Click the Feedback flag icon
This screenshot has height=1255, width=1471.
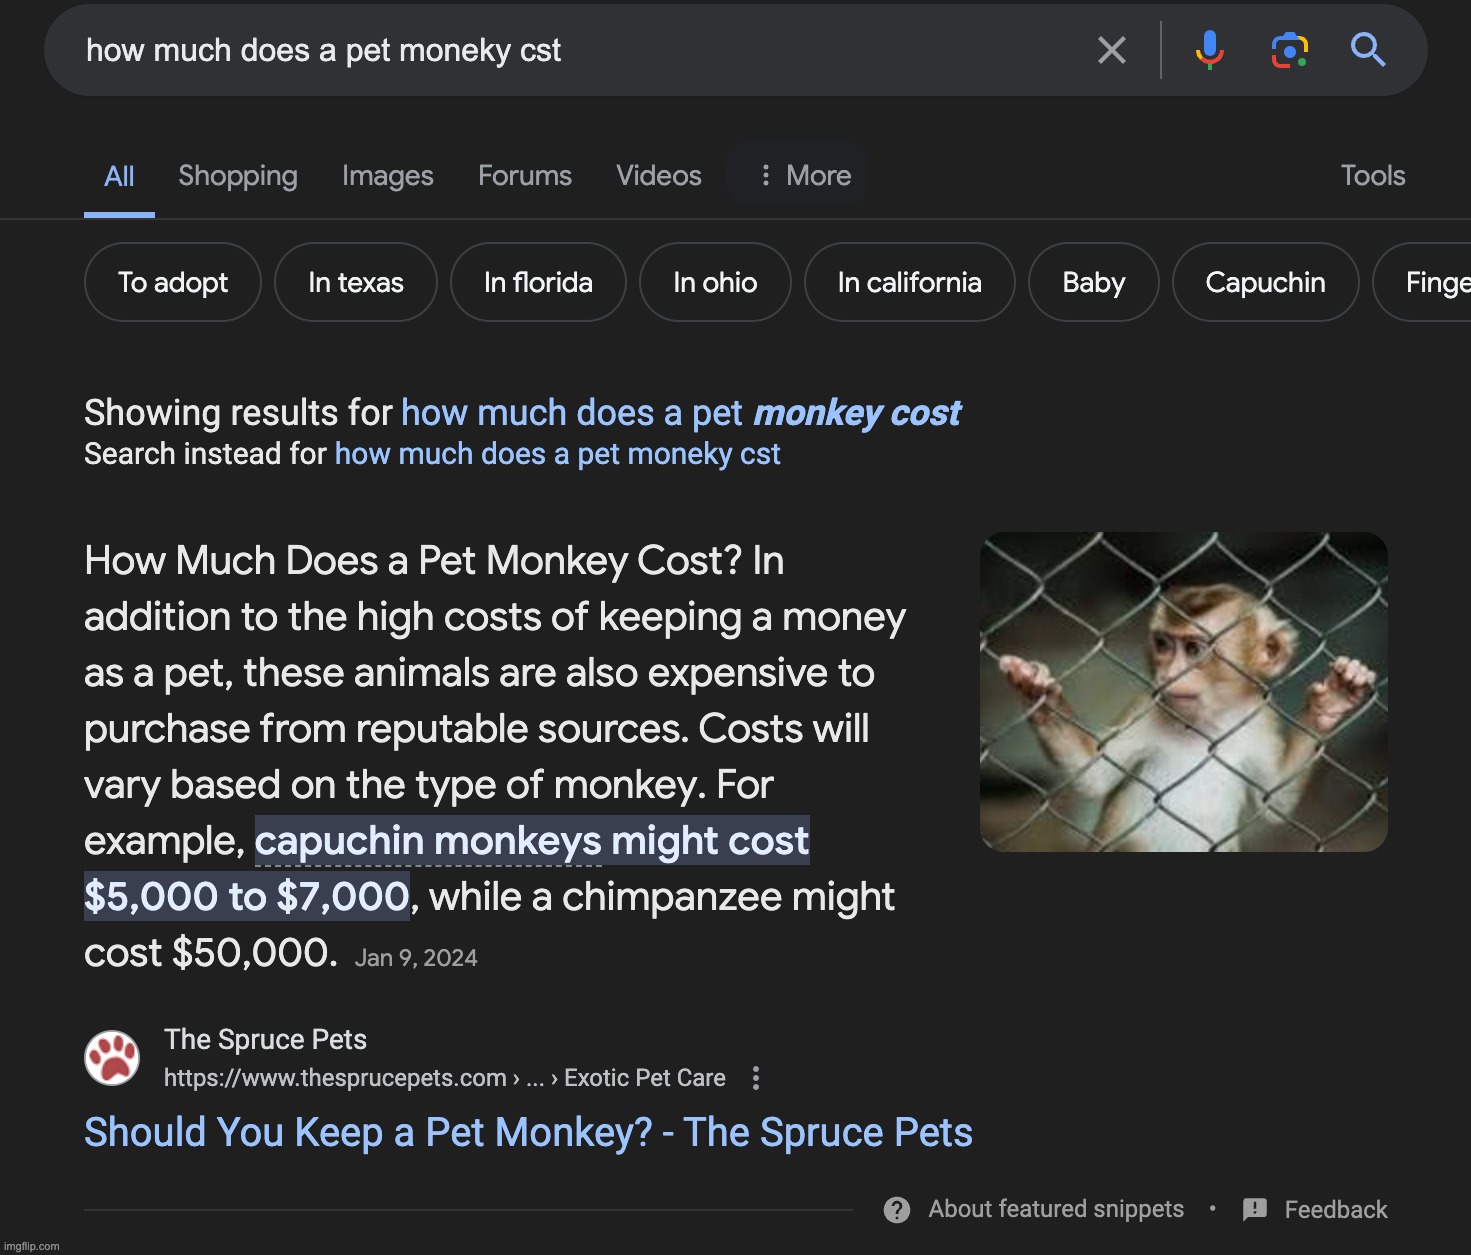(x=1254, y=1210)
